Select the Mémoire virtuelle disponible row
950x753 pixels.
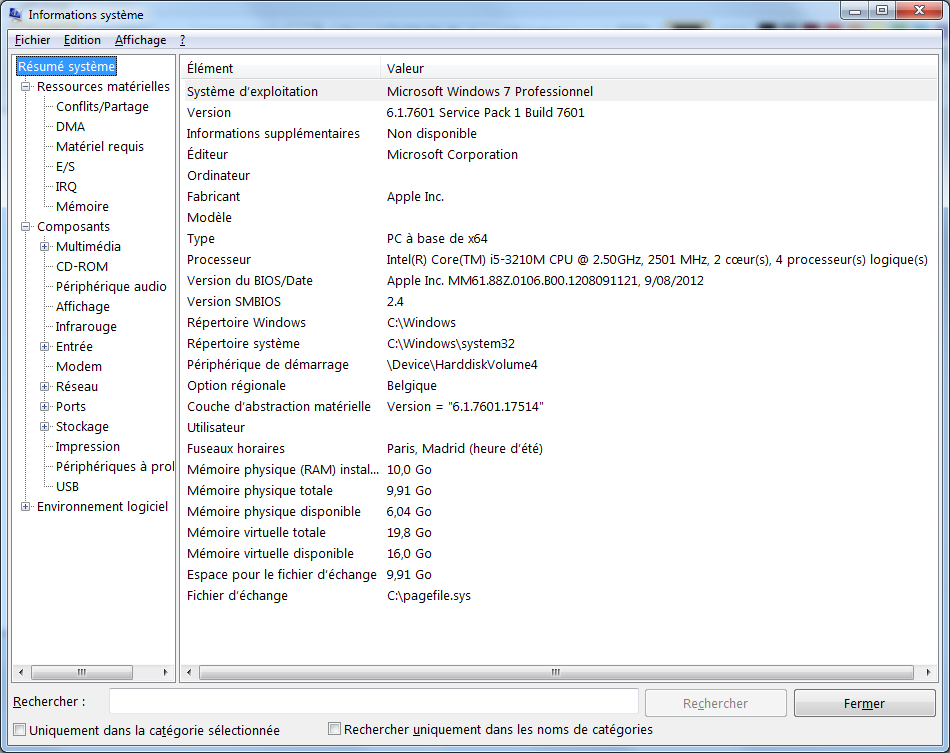pyautogui.click(x=559, y=554)
